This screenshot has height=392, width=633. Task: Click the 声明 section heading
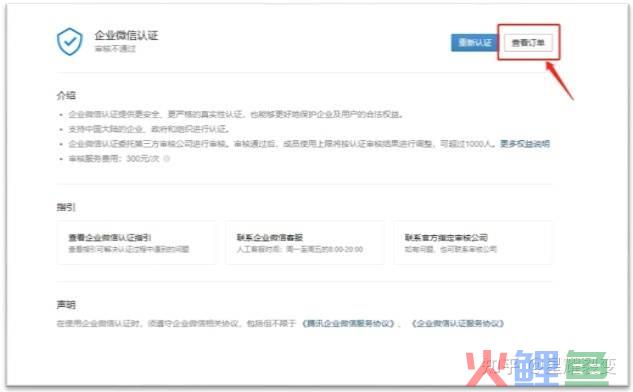pos(66,304)
